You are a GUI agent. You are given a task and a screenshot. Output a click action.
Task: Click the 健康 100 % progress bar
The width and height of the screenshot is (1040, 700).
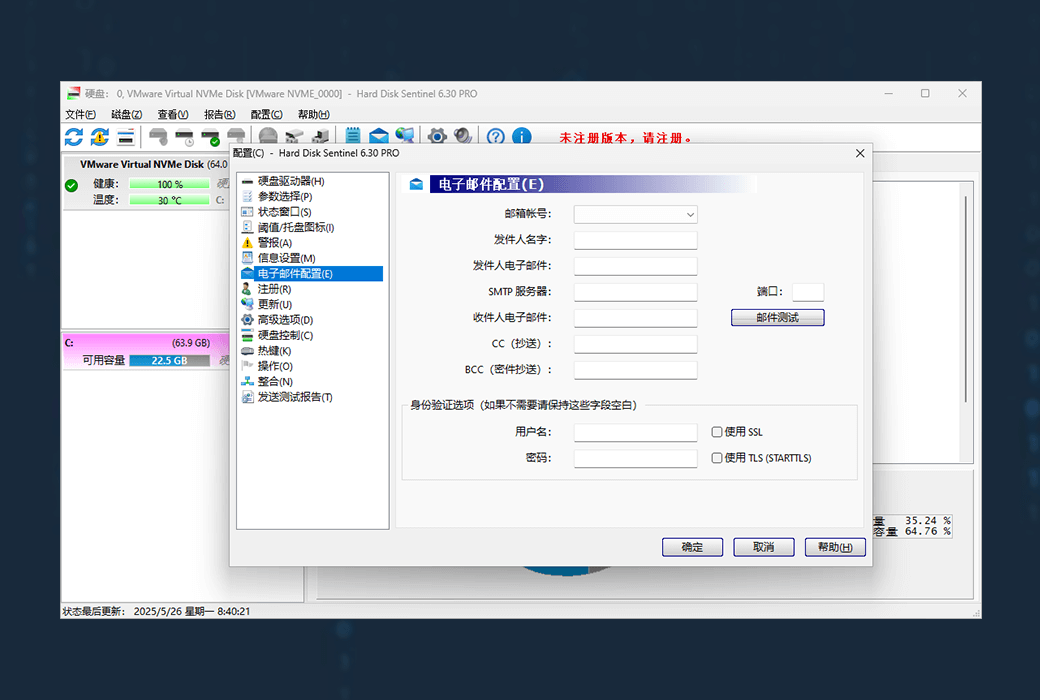click(170, 184)
